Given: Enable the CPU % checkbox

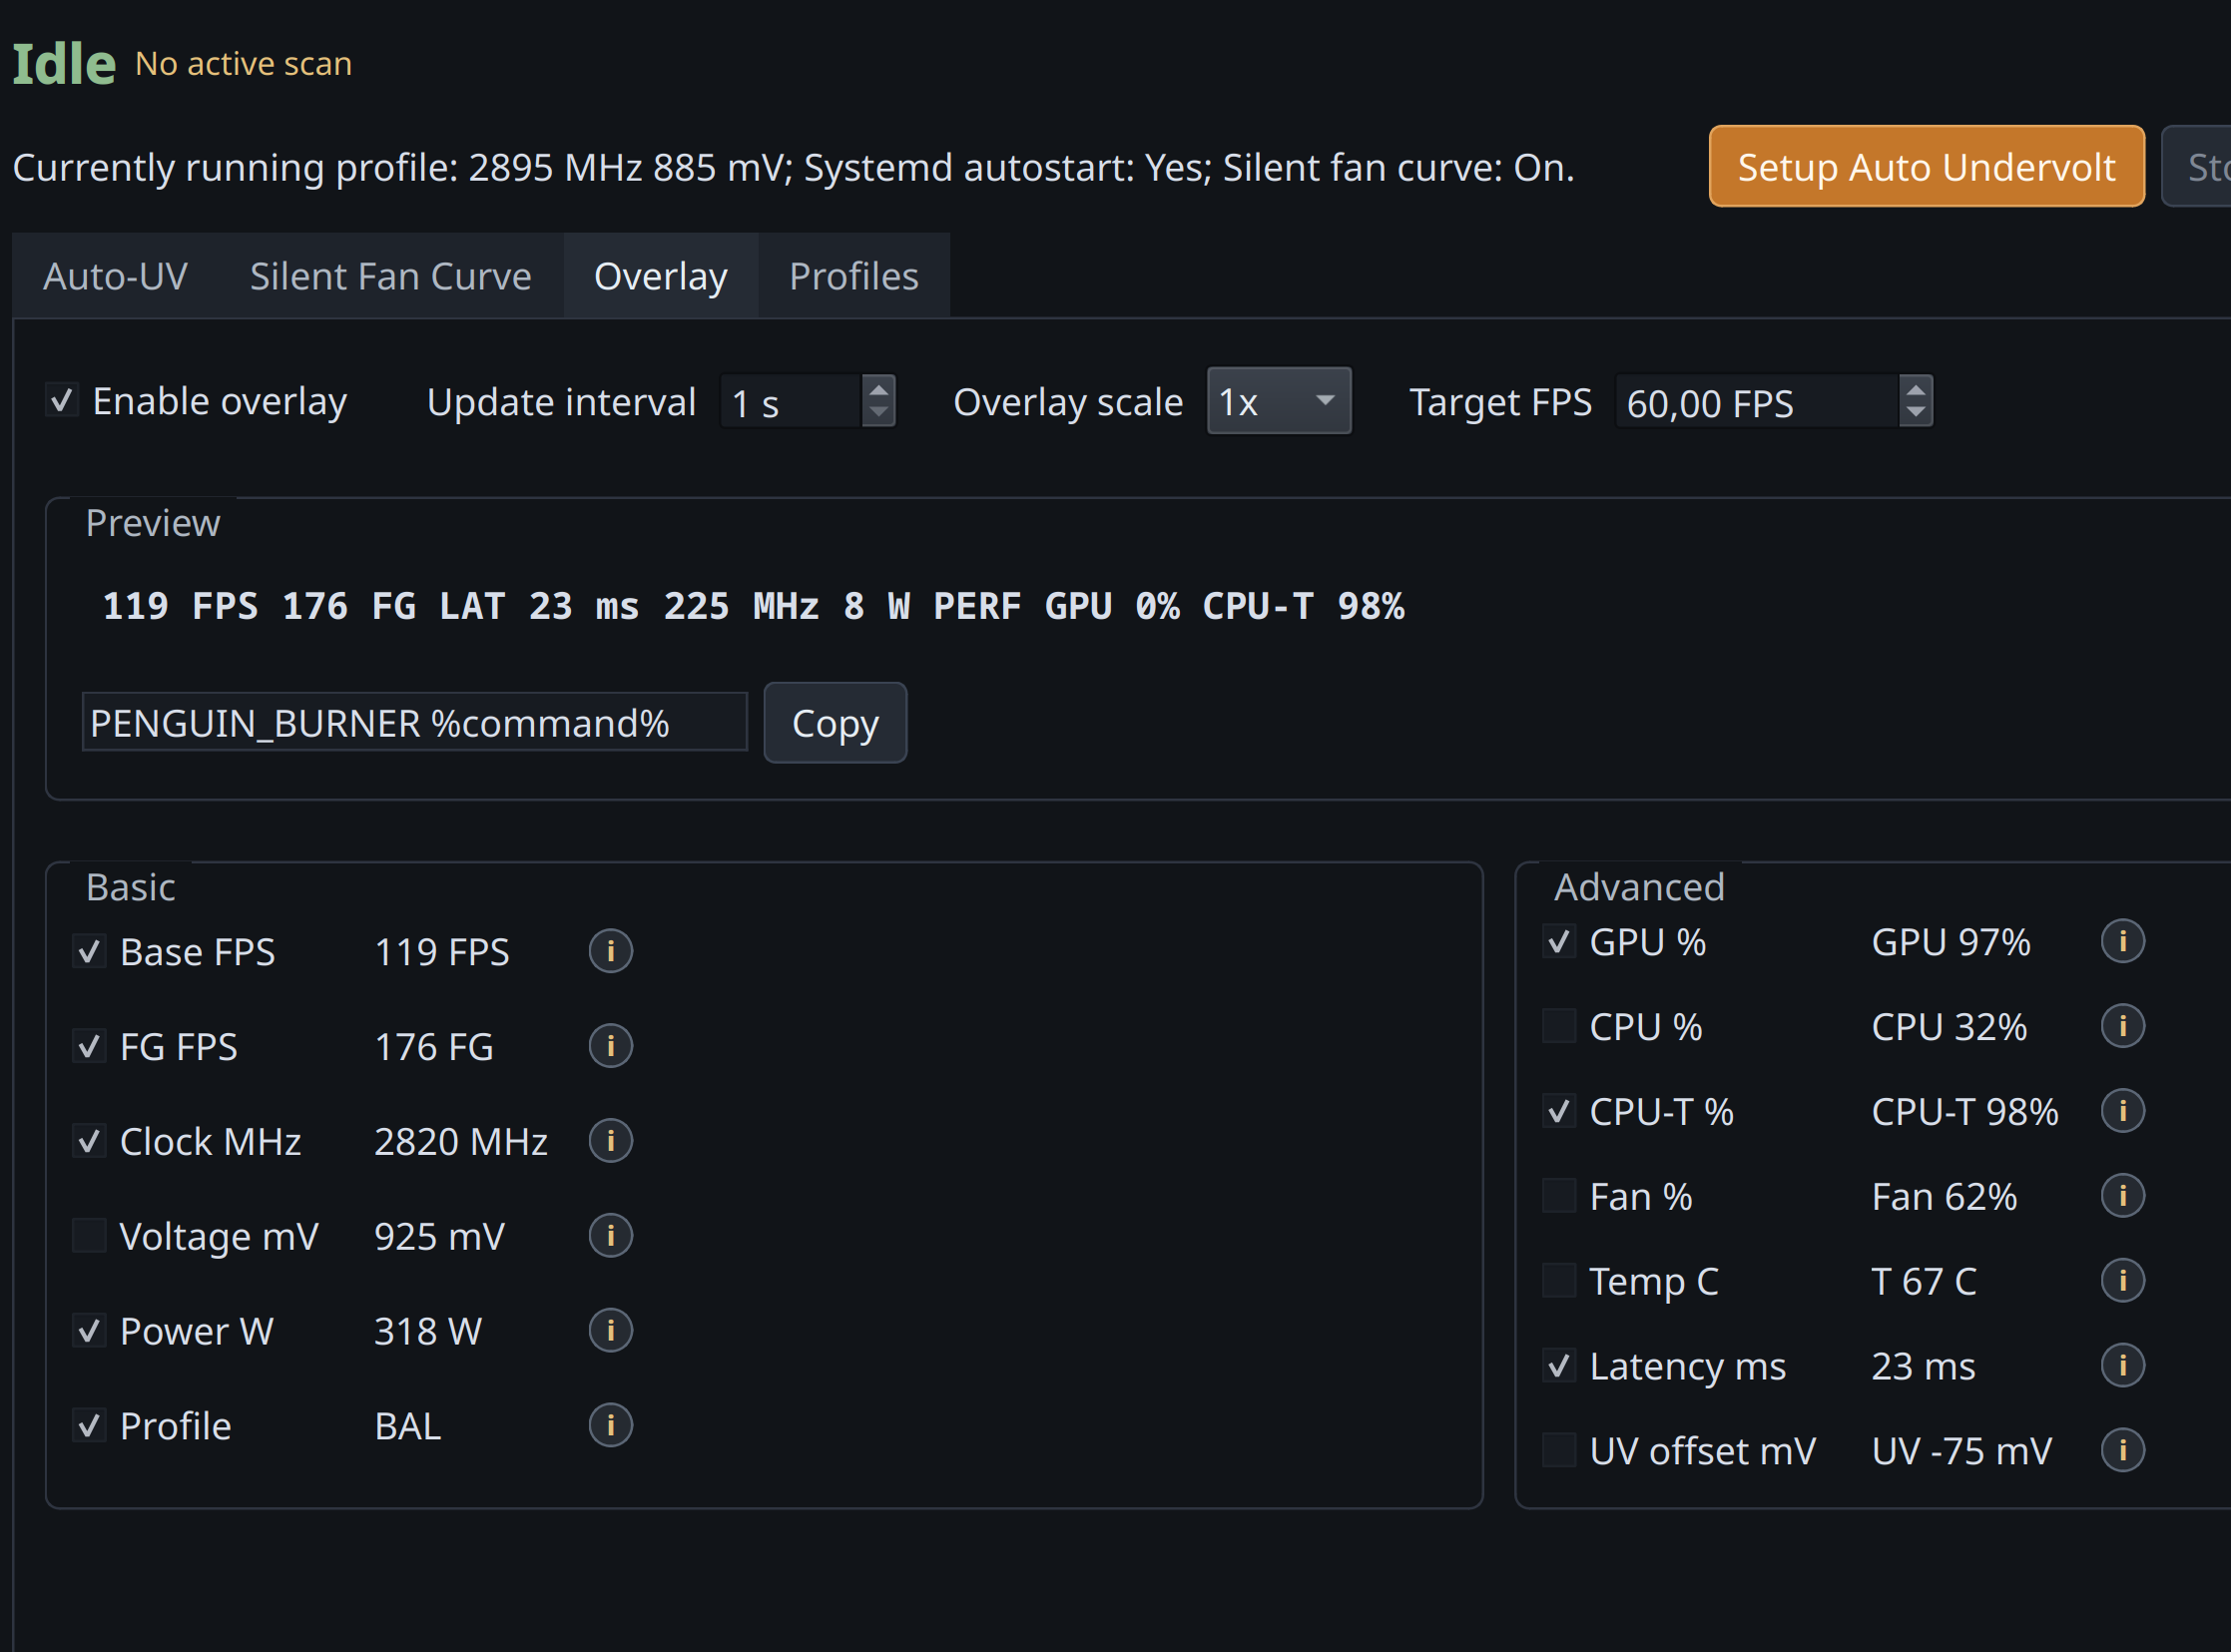Looking at the screenshot, I should [x=1559, y=1026].
